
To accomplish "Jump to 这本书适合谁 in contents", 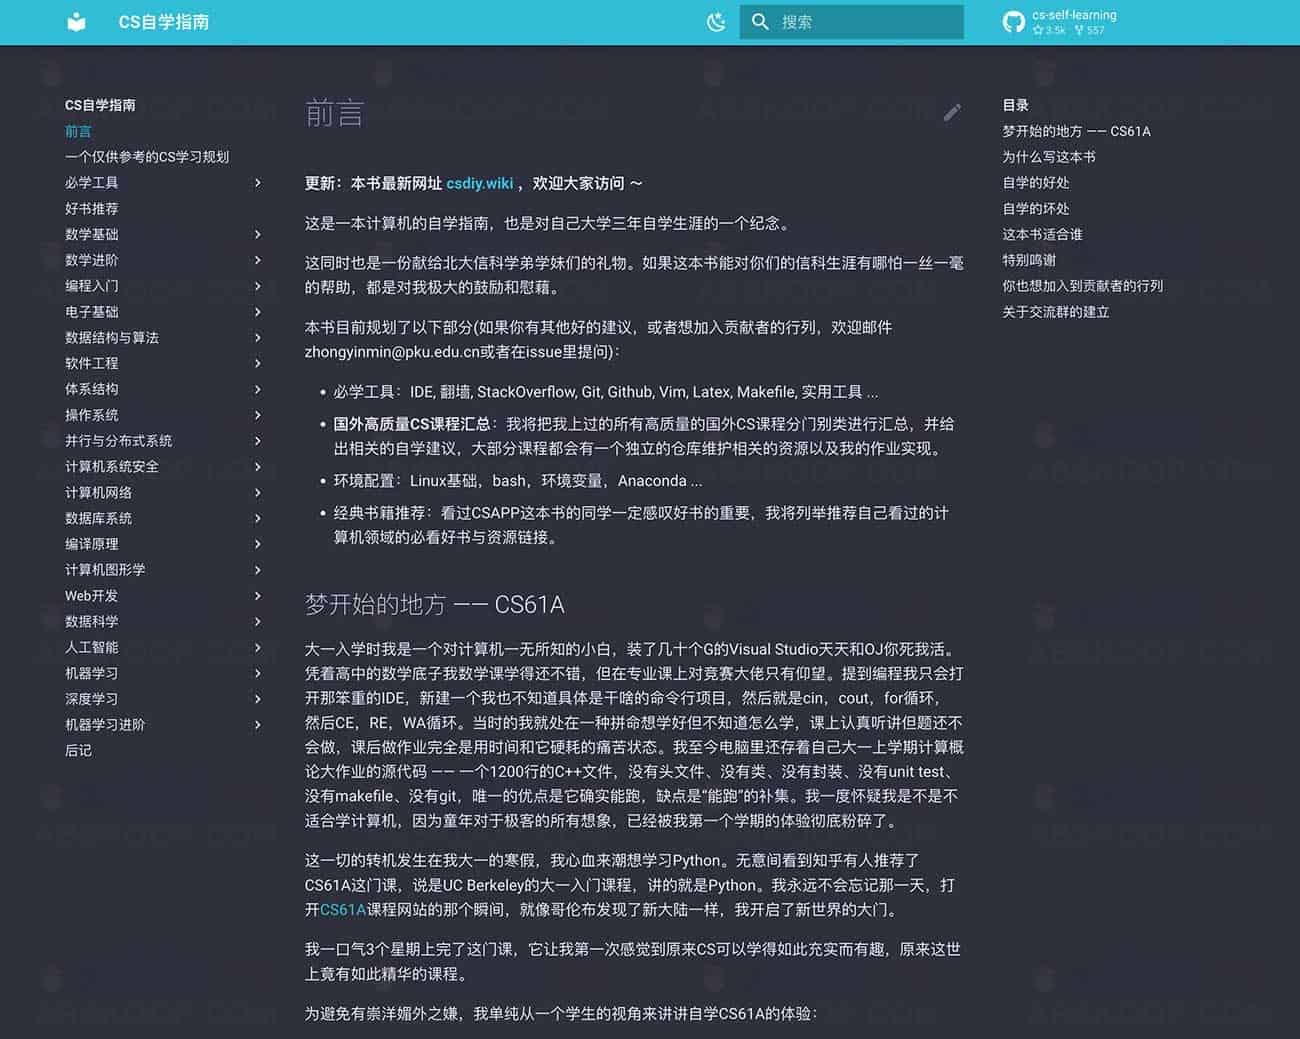I will pos(1042,234).
